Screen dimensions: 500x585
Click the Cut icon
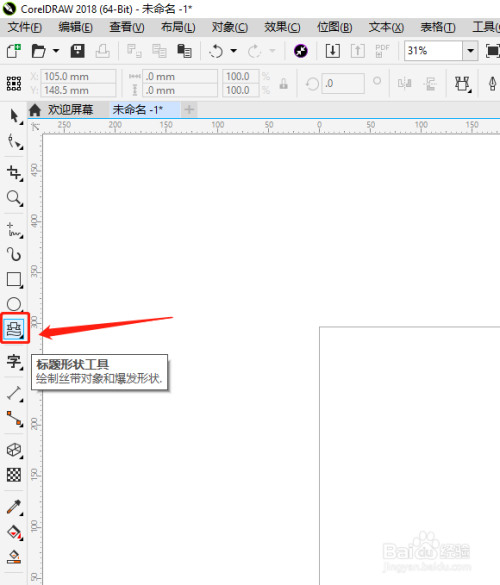134,51
